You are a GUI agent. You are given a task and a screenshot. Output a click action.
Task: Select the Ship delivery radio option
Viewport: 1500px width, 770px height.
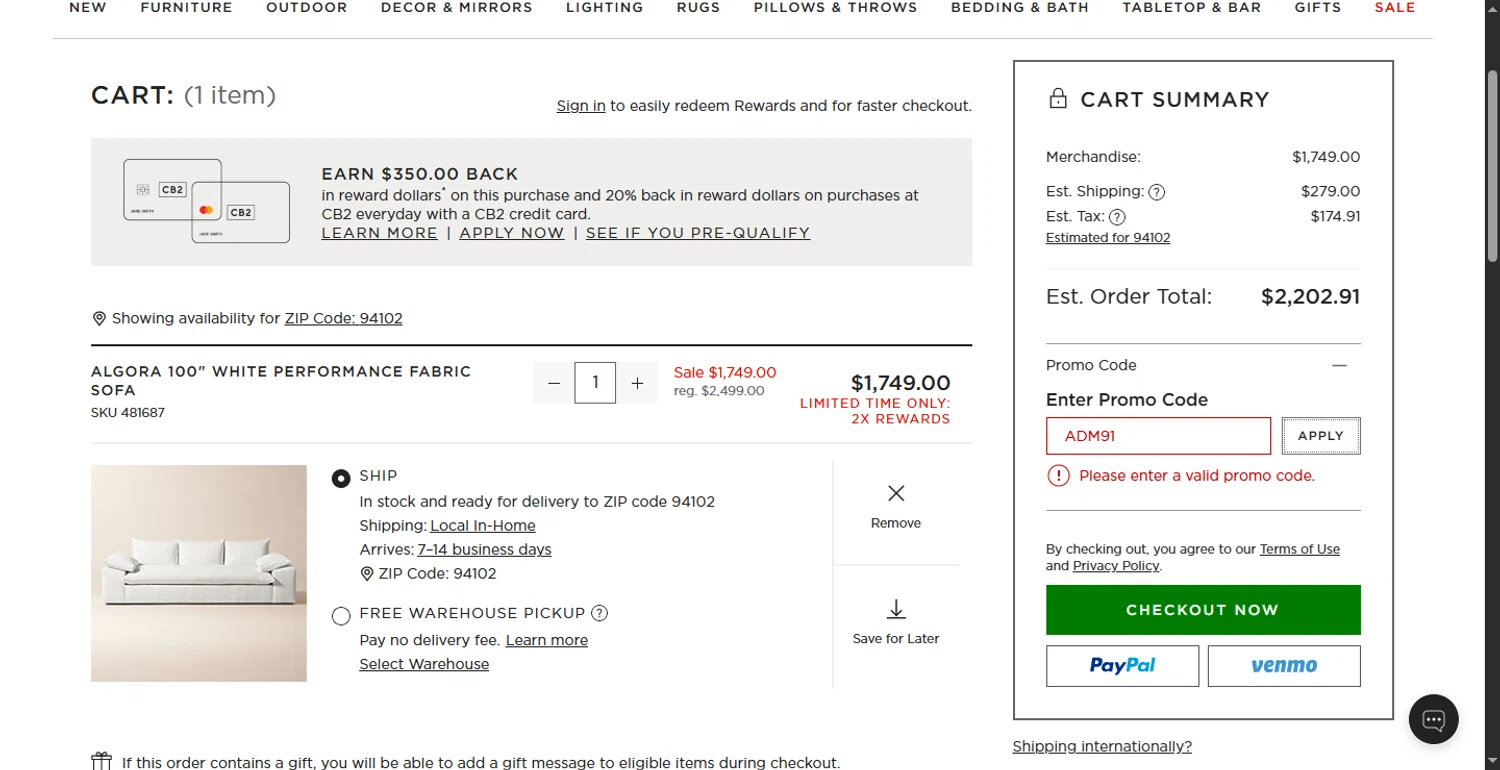pos(341,478)
